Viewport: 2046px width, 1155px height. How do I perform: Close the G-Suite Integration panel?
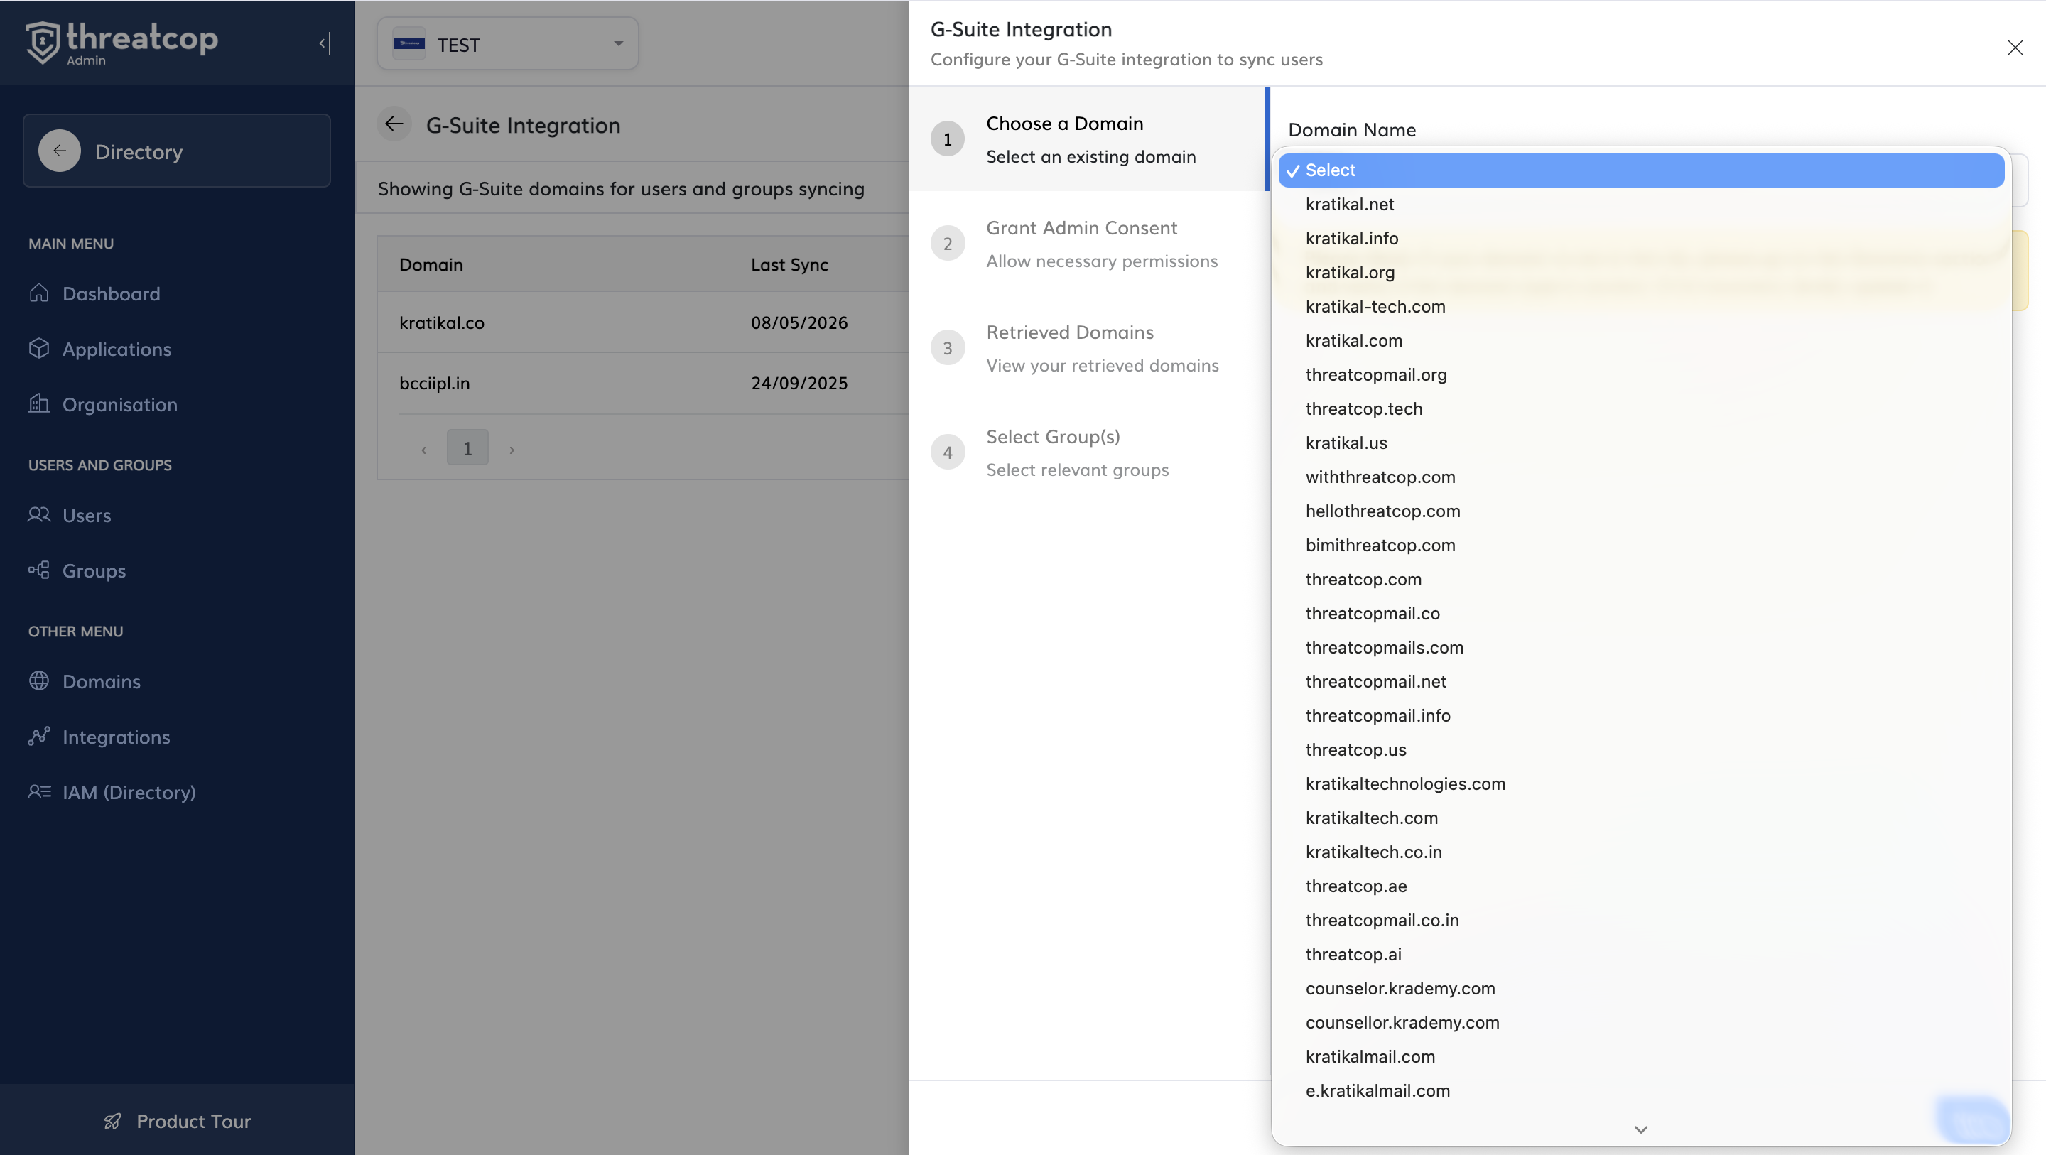click(2015, 47)
